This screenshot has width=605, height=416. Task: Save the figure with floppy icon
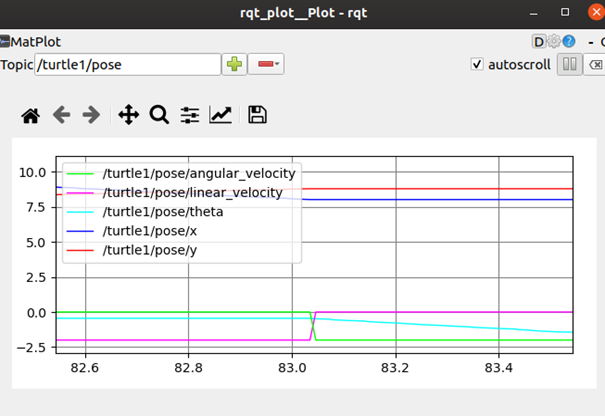(257, 115)
